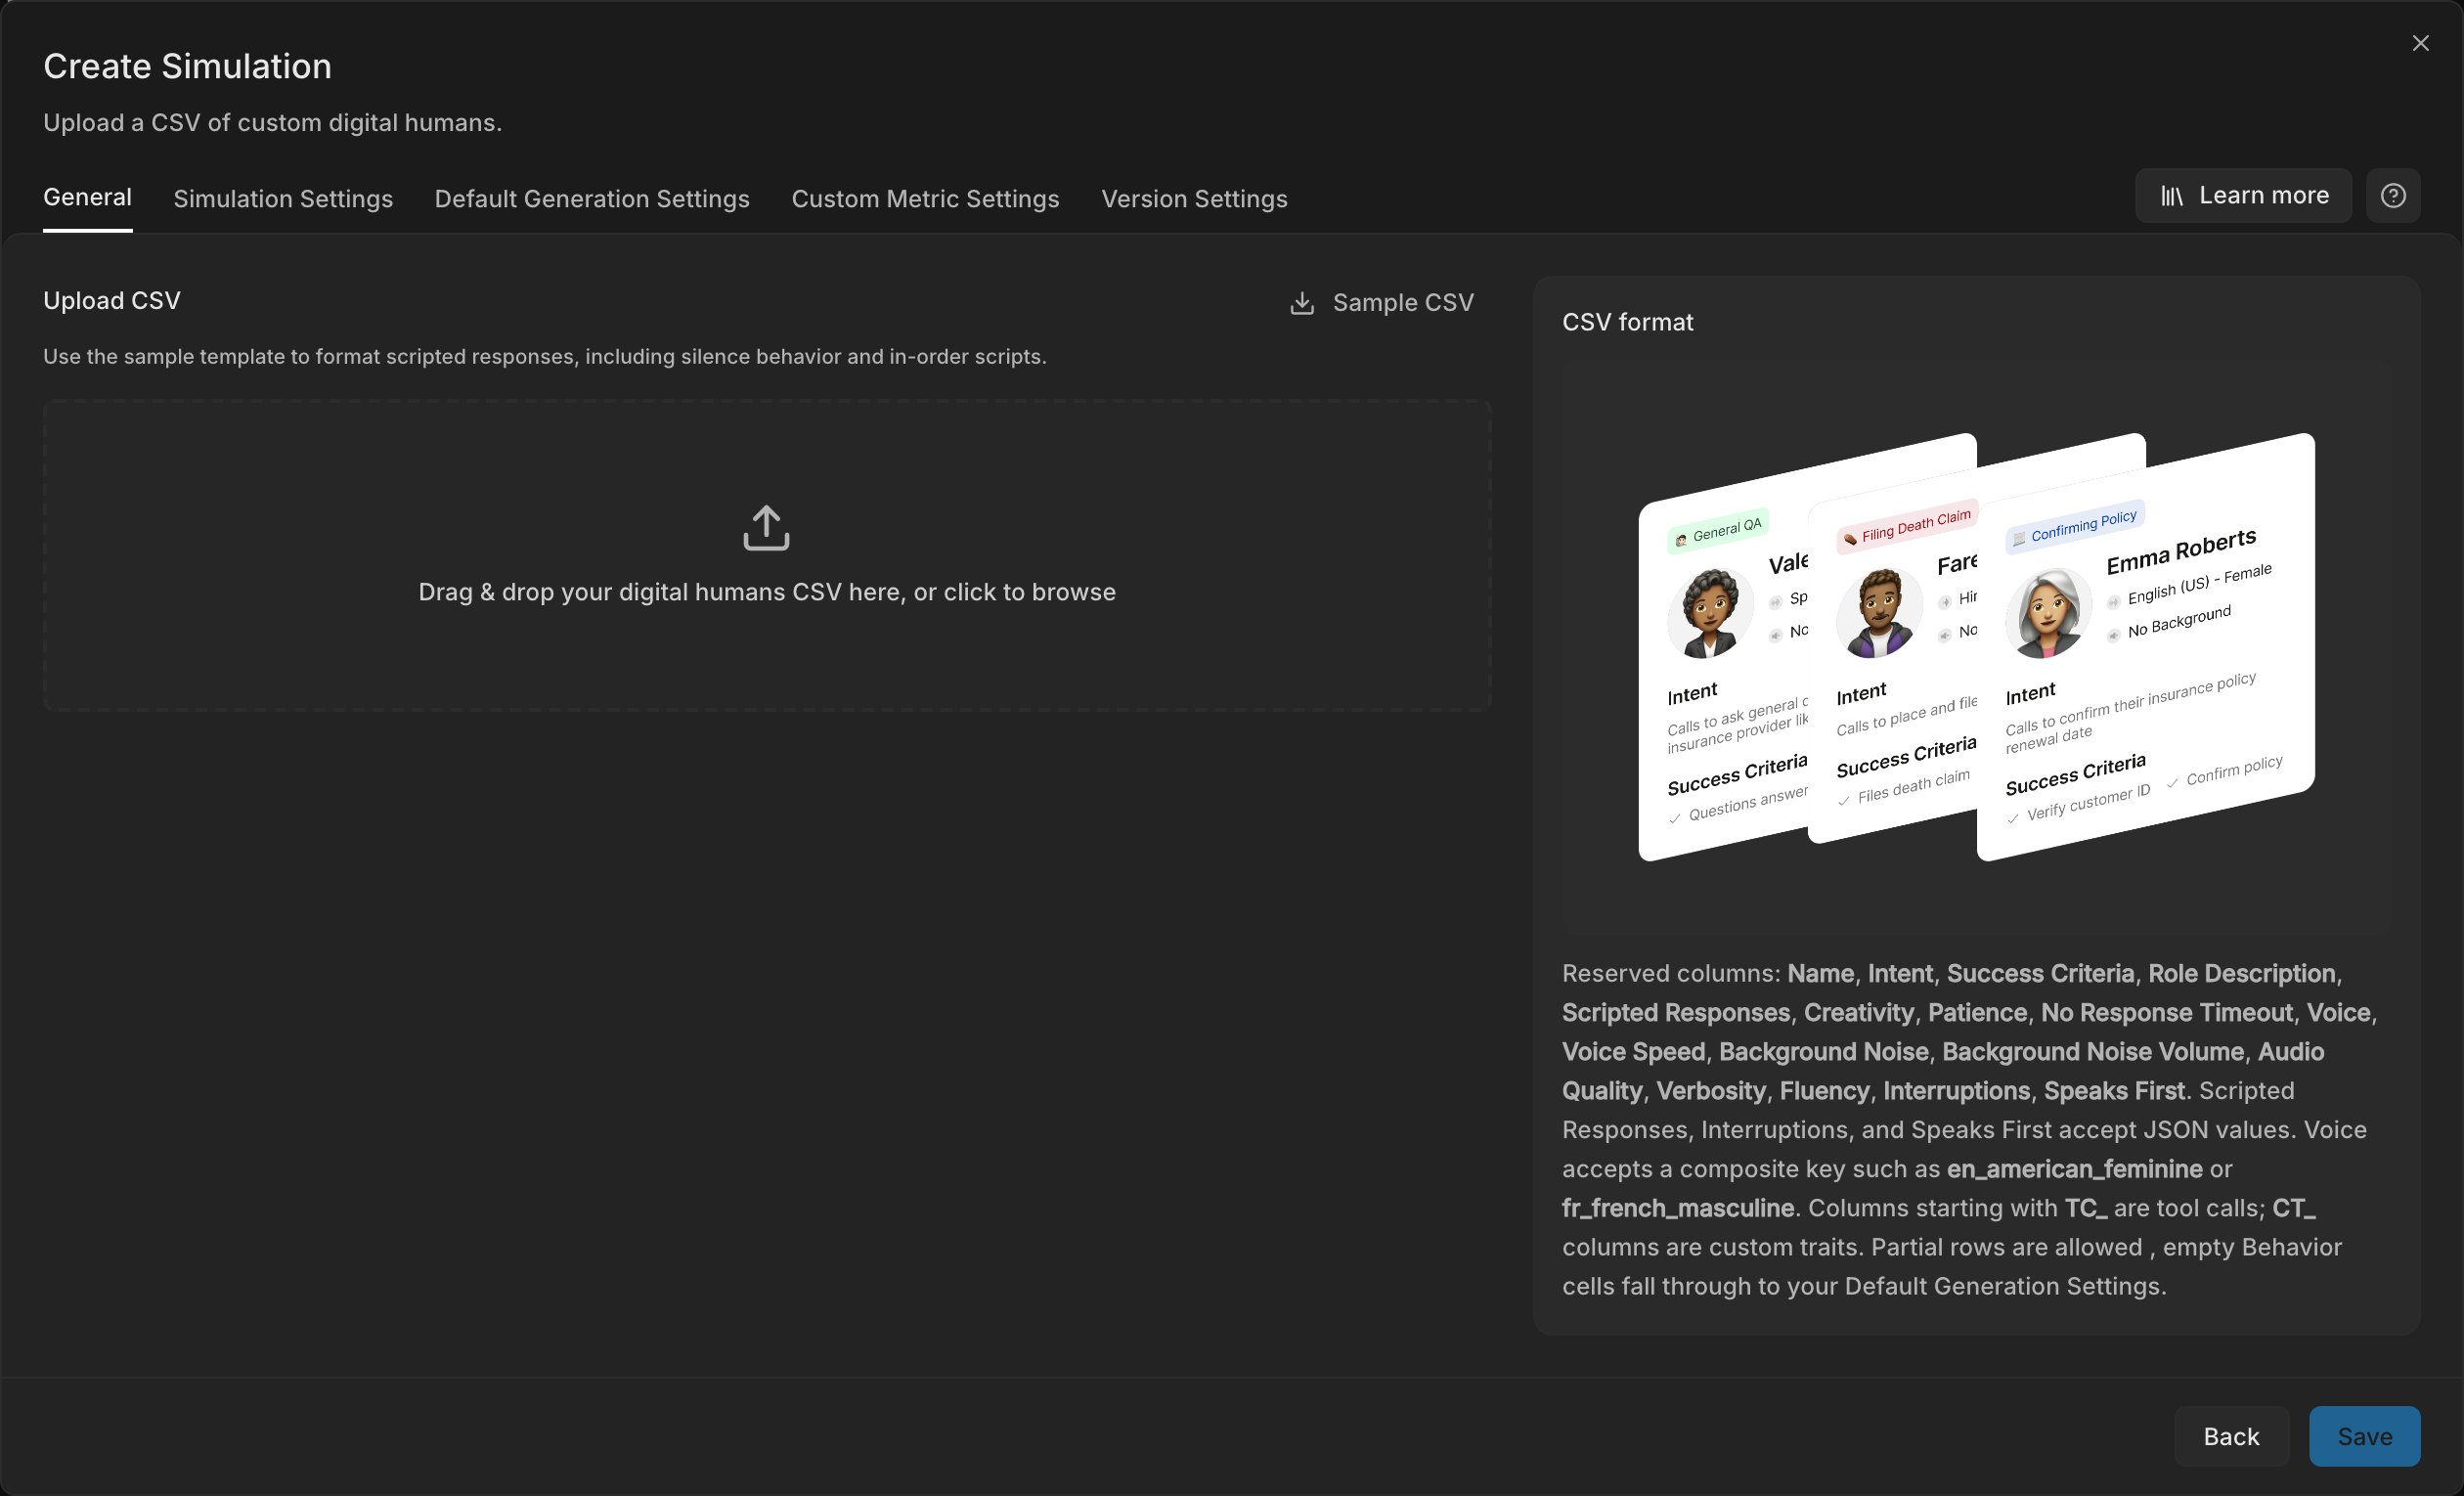Click "Scripted Responses" reserved column name
Image resolution: width=2464 pixels, height=1496 pixels.
[1675, 1013]
